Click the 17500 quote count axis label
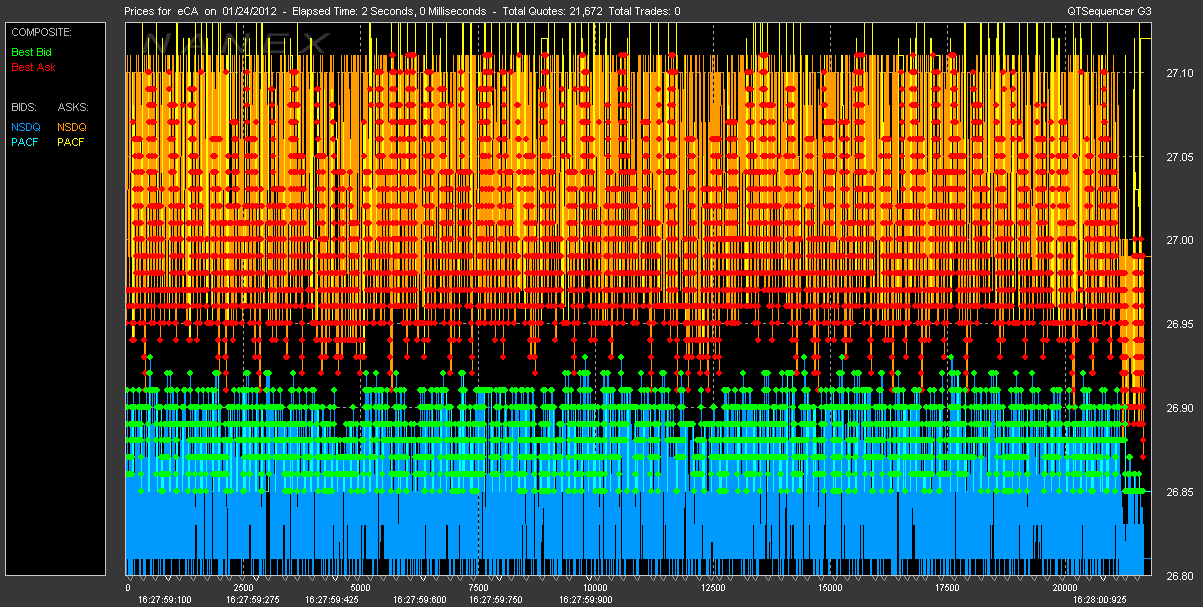 [x=947, y=588]
